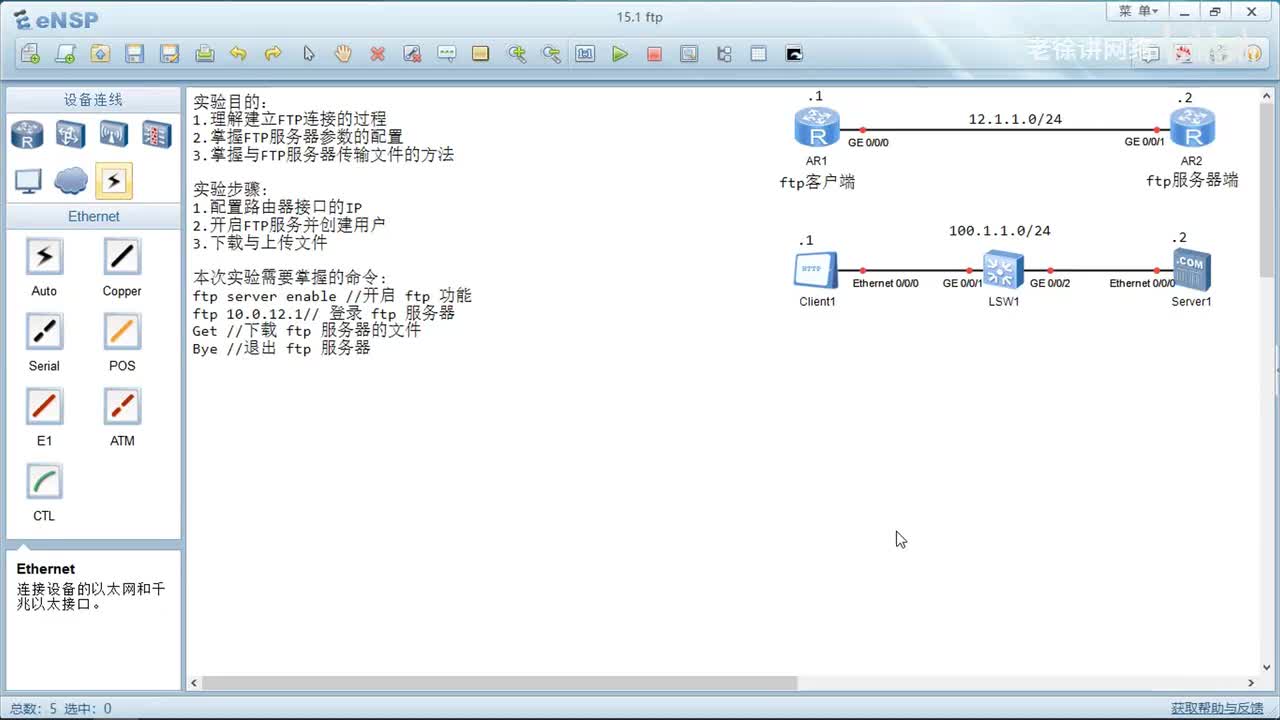
Task: Create a new topology file
Action: pyautogui.click(x=30, y=54)
